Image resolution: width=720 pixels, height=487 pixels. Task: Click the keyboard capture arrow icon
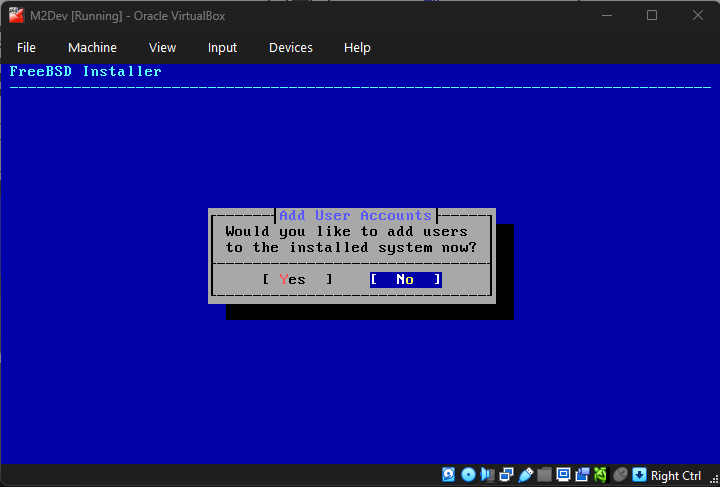pyautogui.click(x=640, y=475)
